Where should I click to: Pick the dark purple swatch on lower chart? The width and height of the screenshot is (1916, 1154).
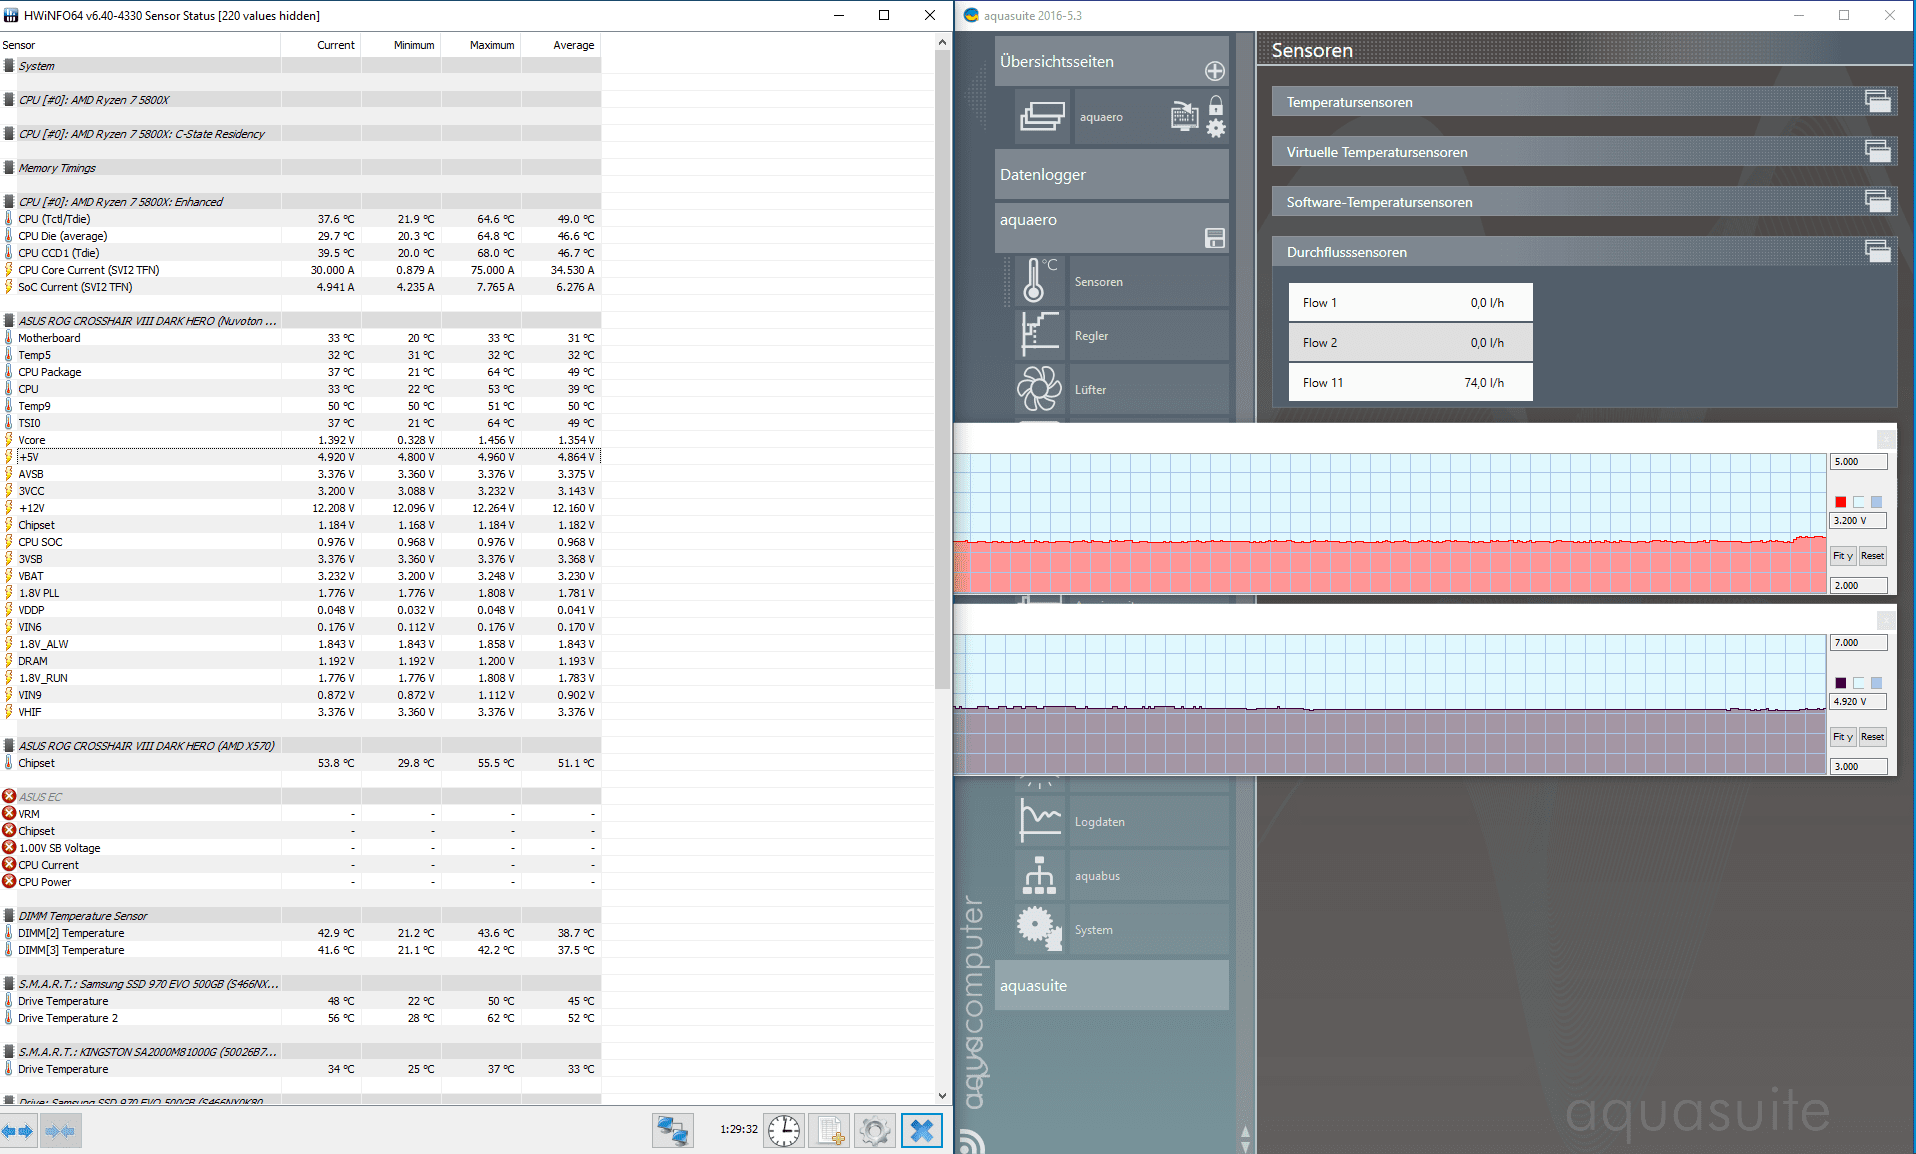pyautogui.click(x=1841, y=683)
